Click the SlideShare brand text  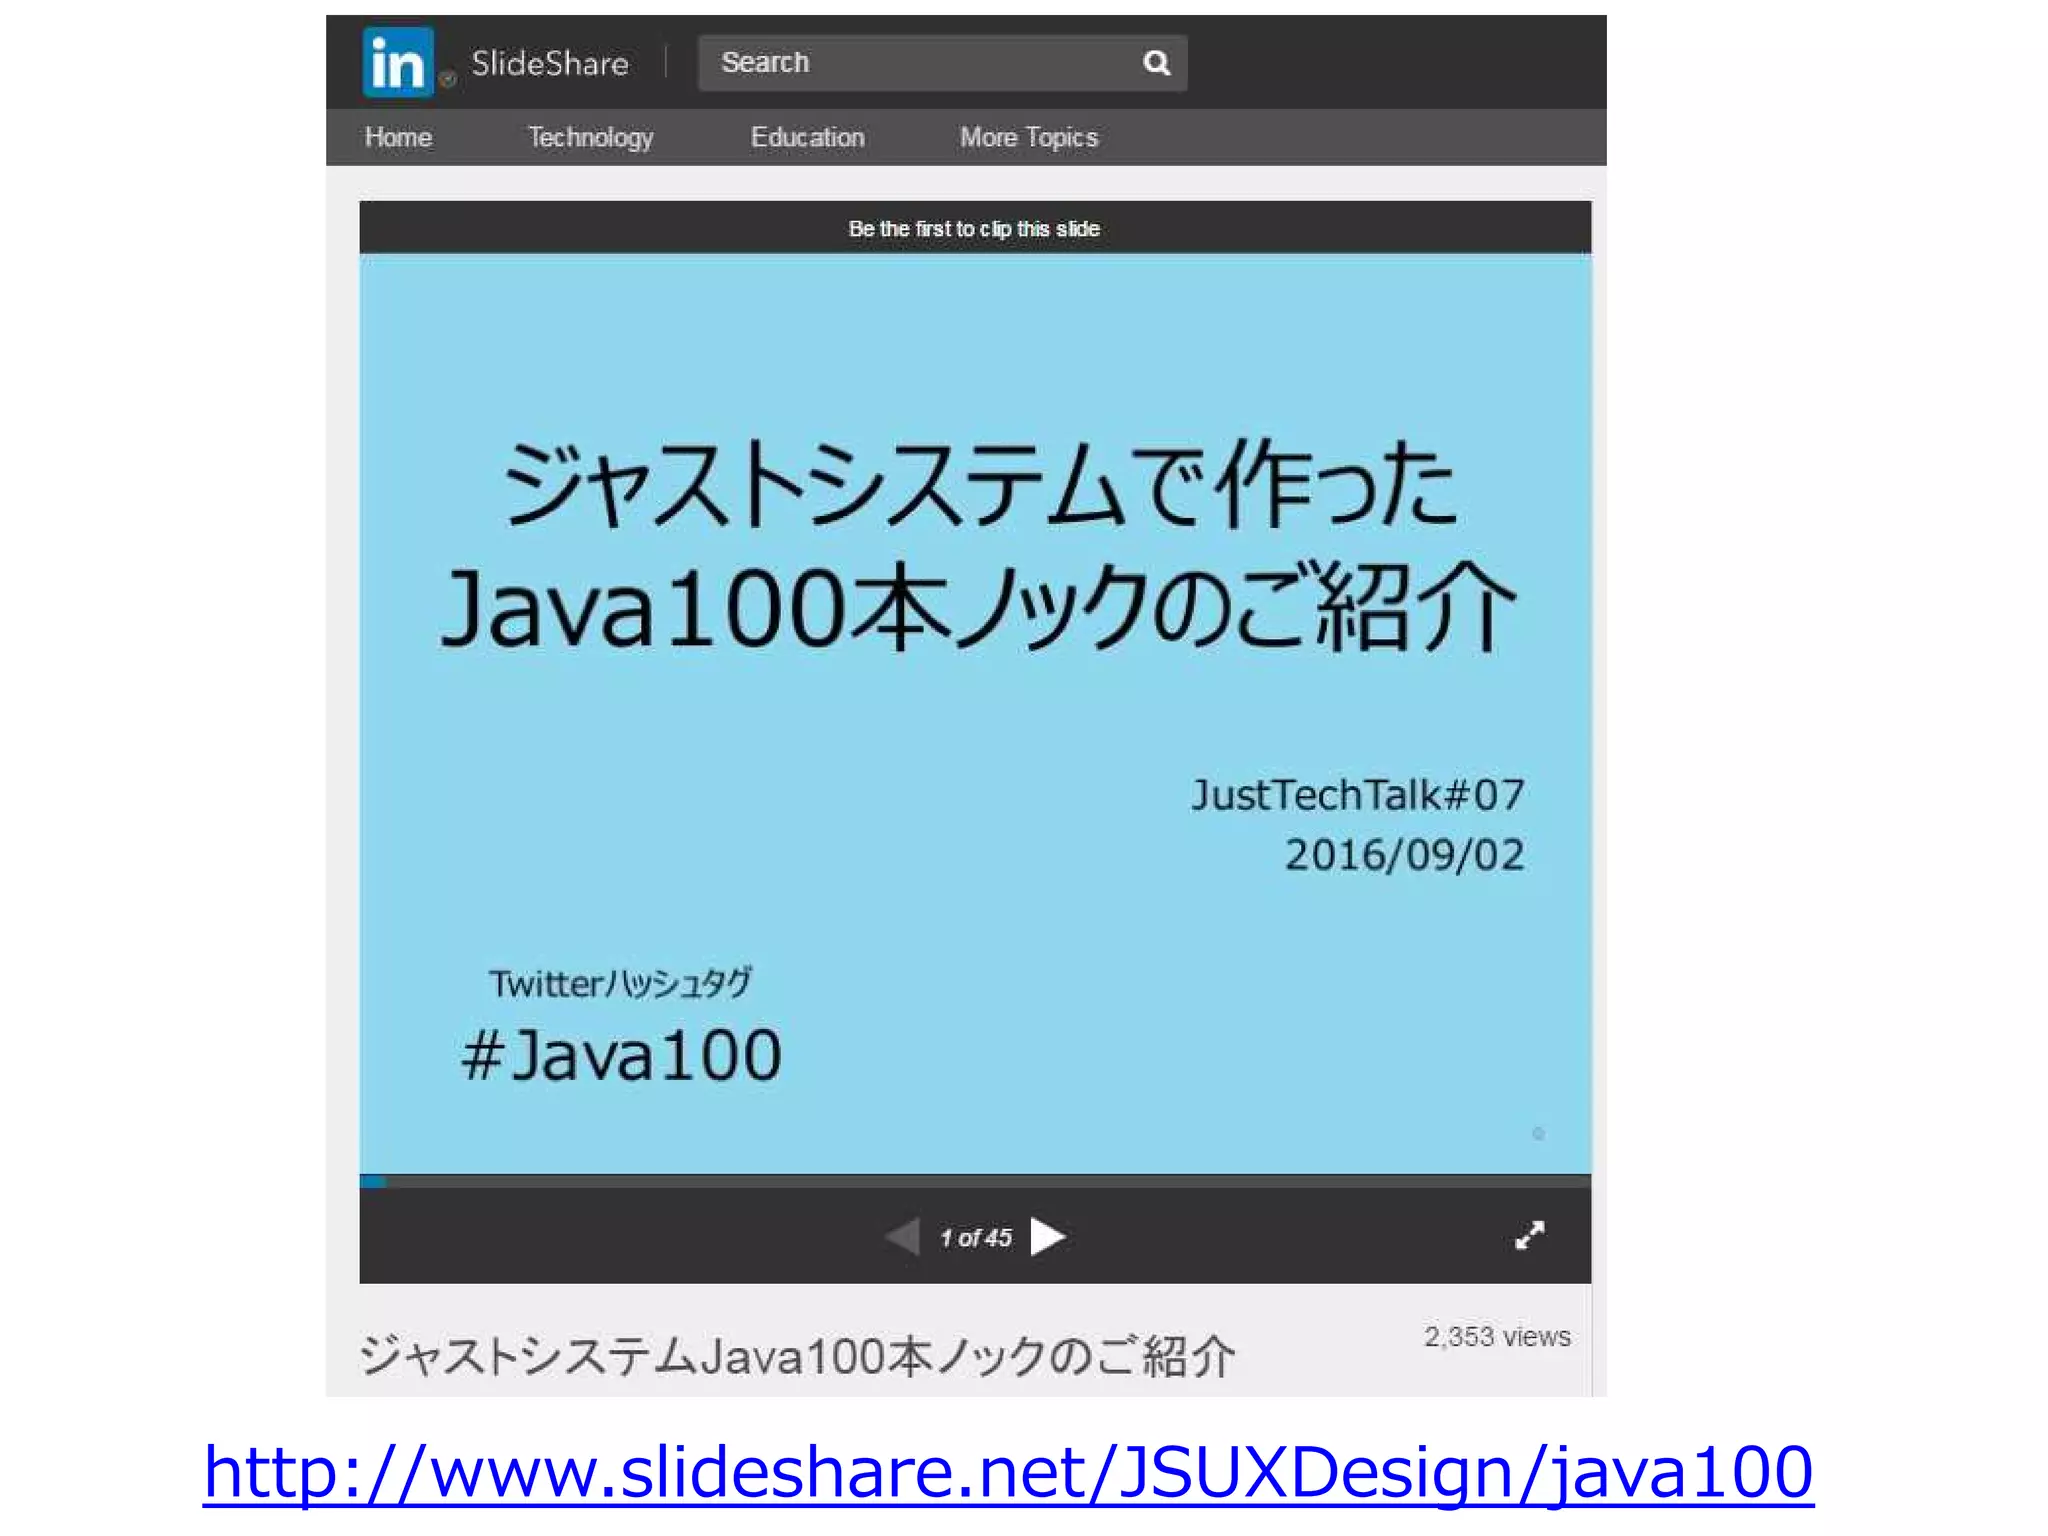click(550, 63)
